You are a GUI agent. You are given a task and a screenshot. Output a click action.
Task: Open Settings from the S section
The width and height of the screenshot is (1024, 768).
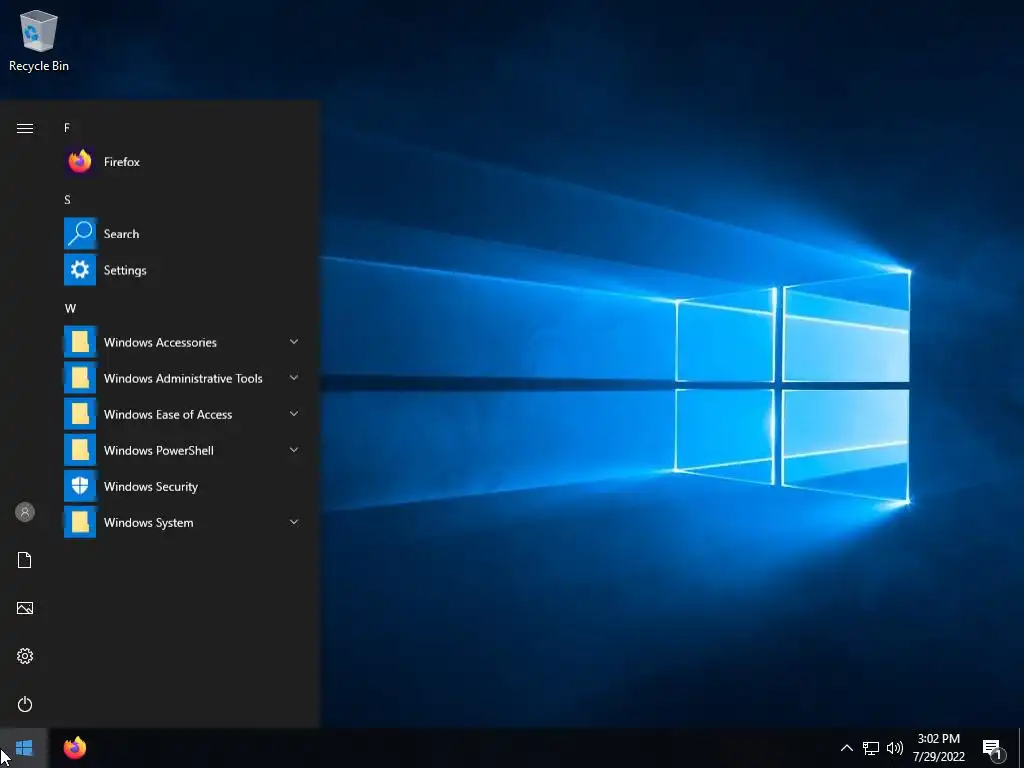pyautogui.click(x=182, y=270)
